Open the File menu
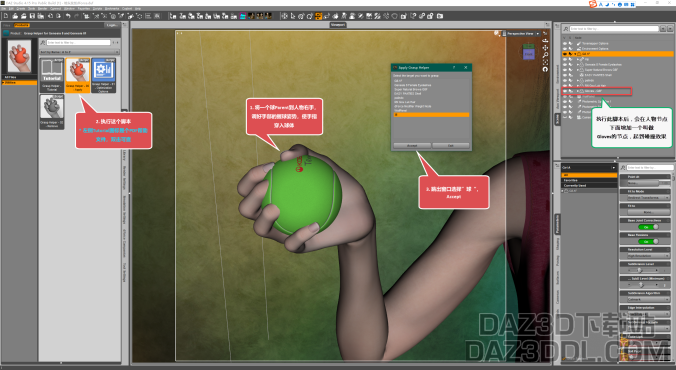The width and height of the screenshot is (676, 370). 4,9
